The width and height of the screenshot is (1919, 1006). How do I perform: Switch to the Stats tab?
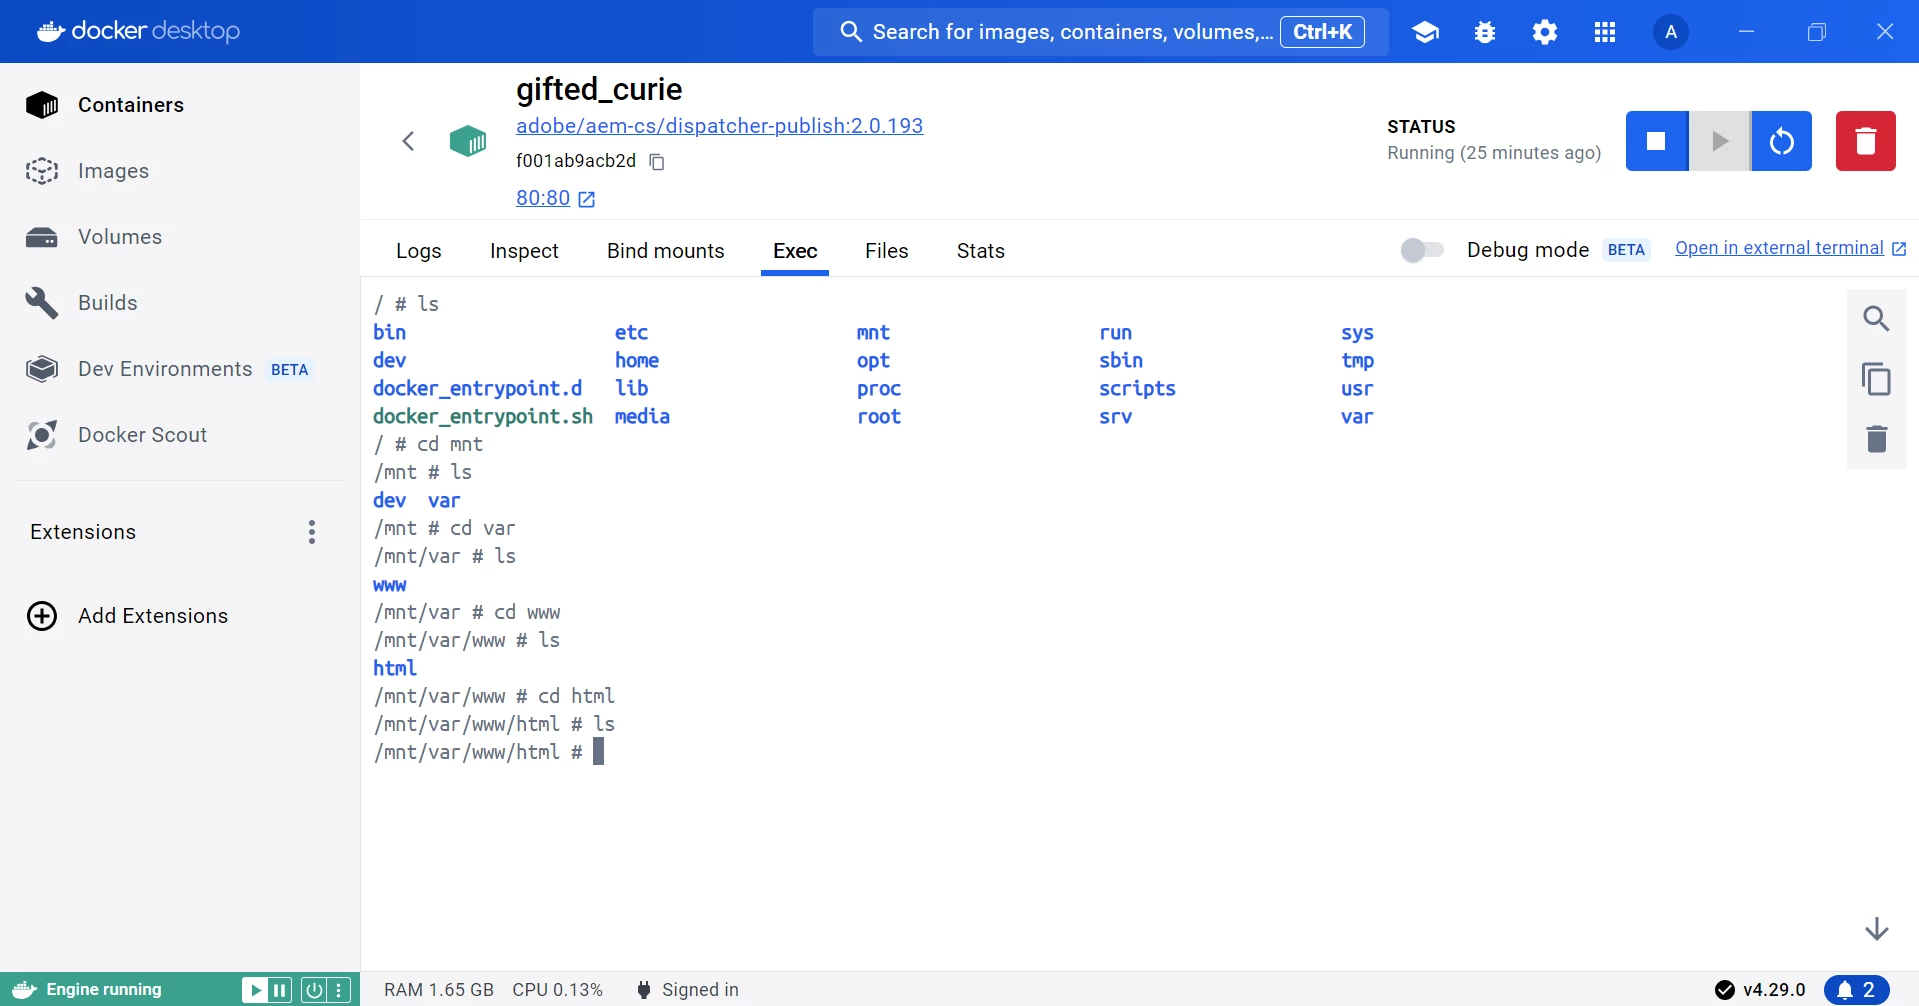[x=980, y=251]
